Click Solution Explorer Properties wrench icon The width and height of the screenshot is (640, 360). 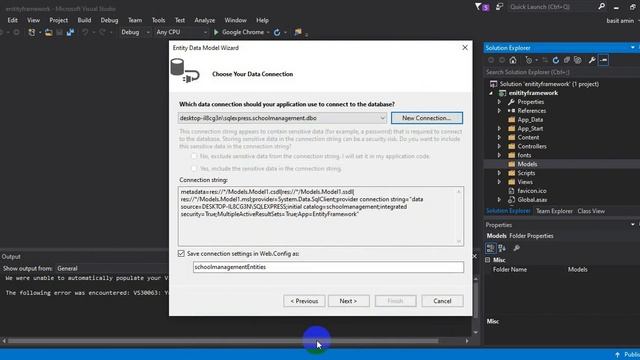592,60
